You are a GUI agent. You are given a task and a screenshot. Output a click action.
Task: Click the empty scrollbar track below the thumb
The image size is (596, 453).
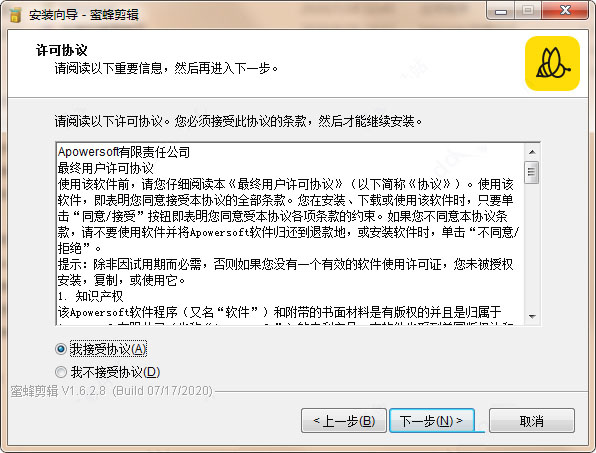532,246
